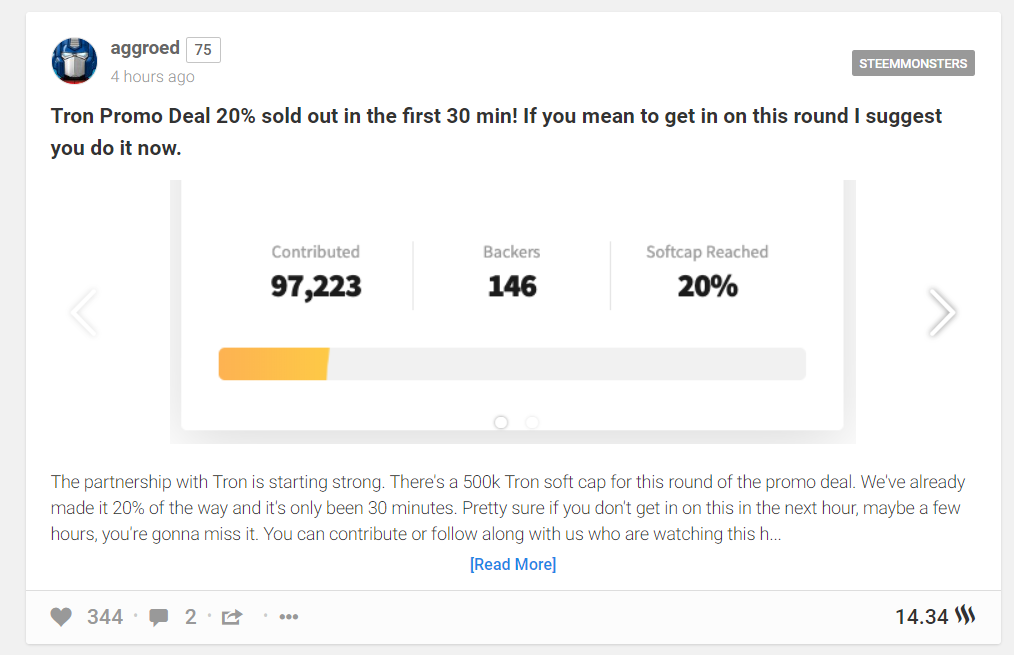Image resolution: width=1014 pixels, height=655 pixels.
Task: Open comments via the speech bubble icon
Action: pos(158,617)
